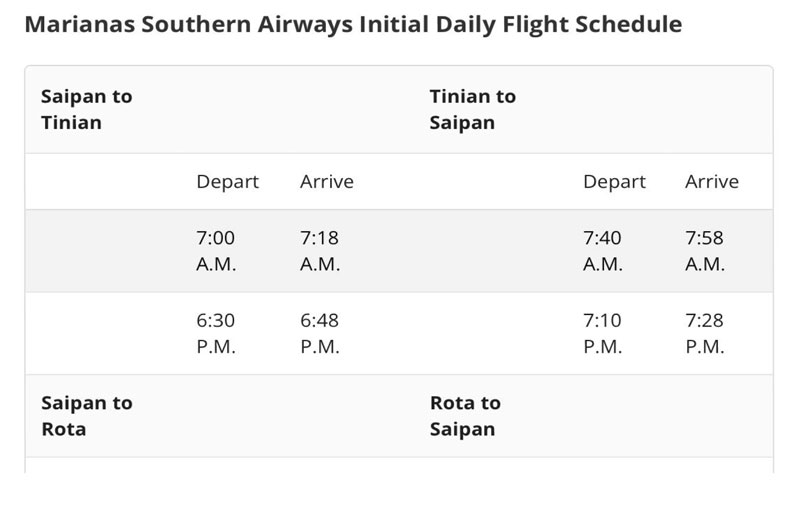Image resolution: width=800 pixels, height=522 pixels.
Task: Select the 6:30 P.M. departure cell
Action: (x=216, y=334)
